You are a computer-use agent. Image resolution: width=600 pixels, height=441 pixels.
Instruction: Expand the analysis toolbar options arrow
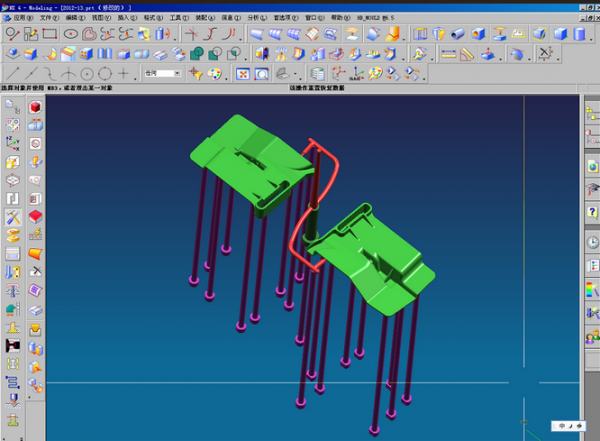tap(501, 59)
